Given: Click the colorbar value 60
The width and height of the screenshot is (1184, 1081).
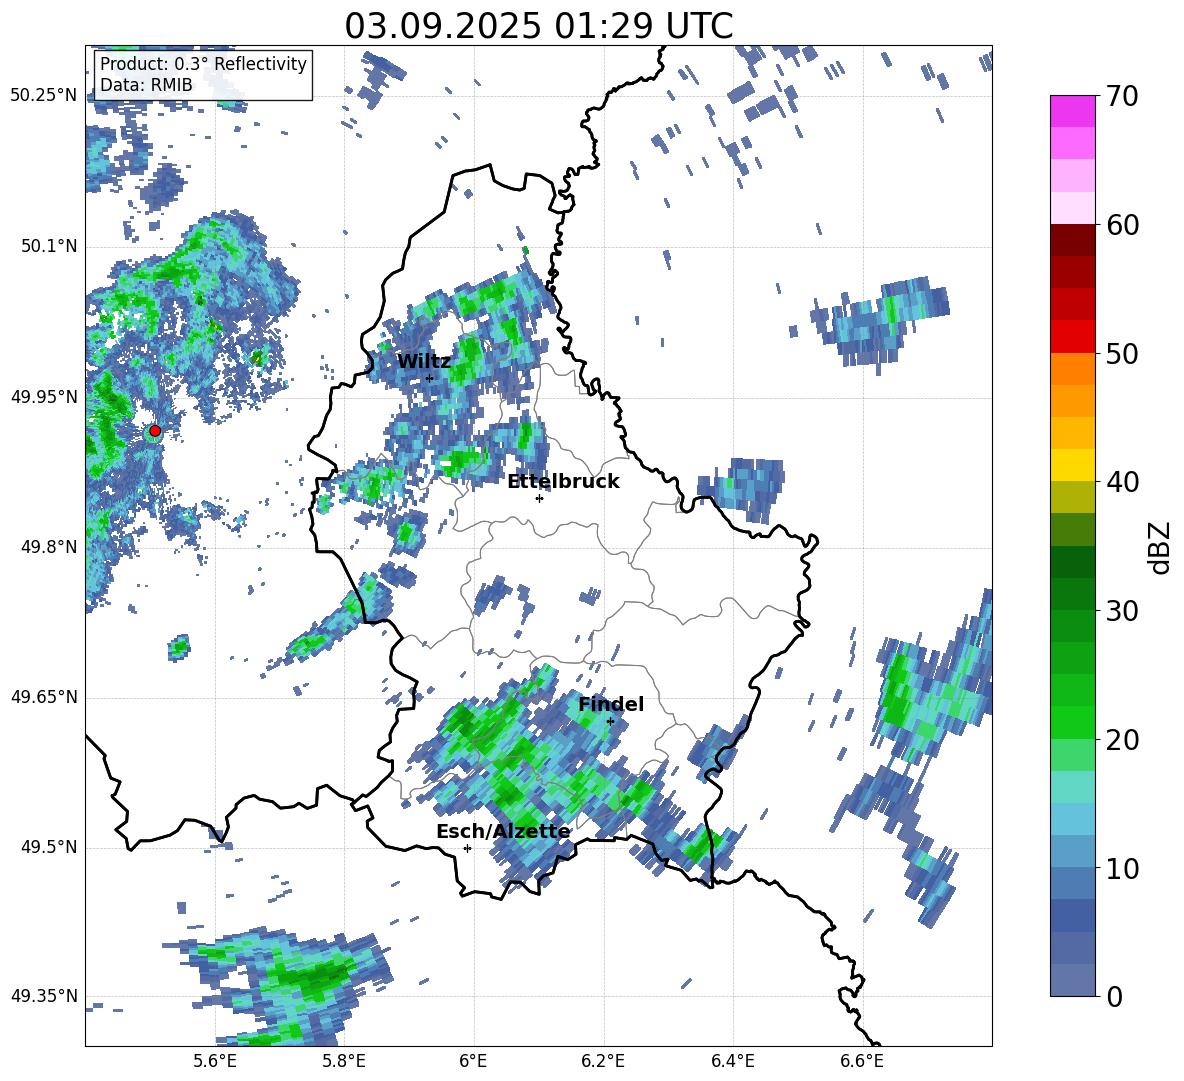Looking at the screenshot, I should click(1122, 225).
